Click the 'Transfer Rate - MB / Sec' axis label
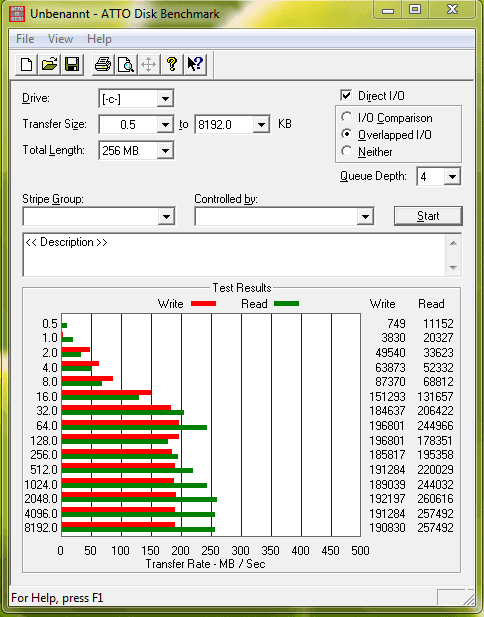This screenshot has width=484, height=617. tap(205, 564)
